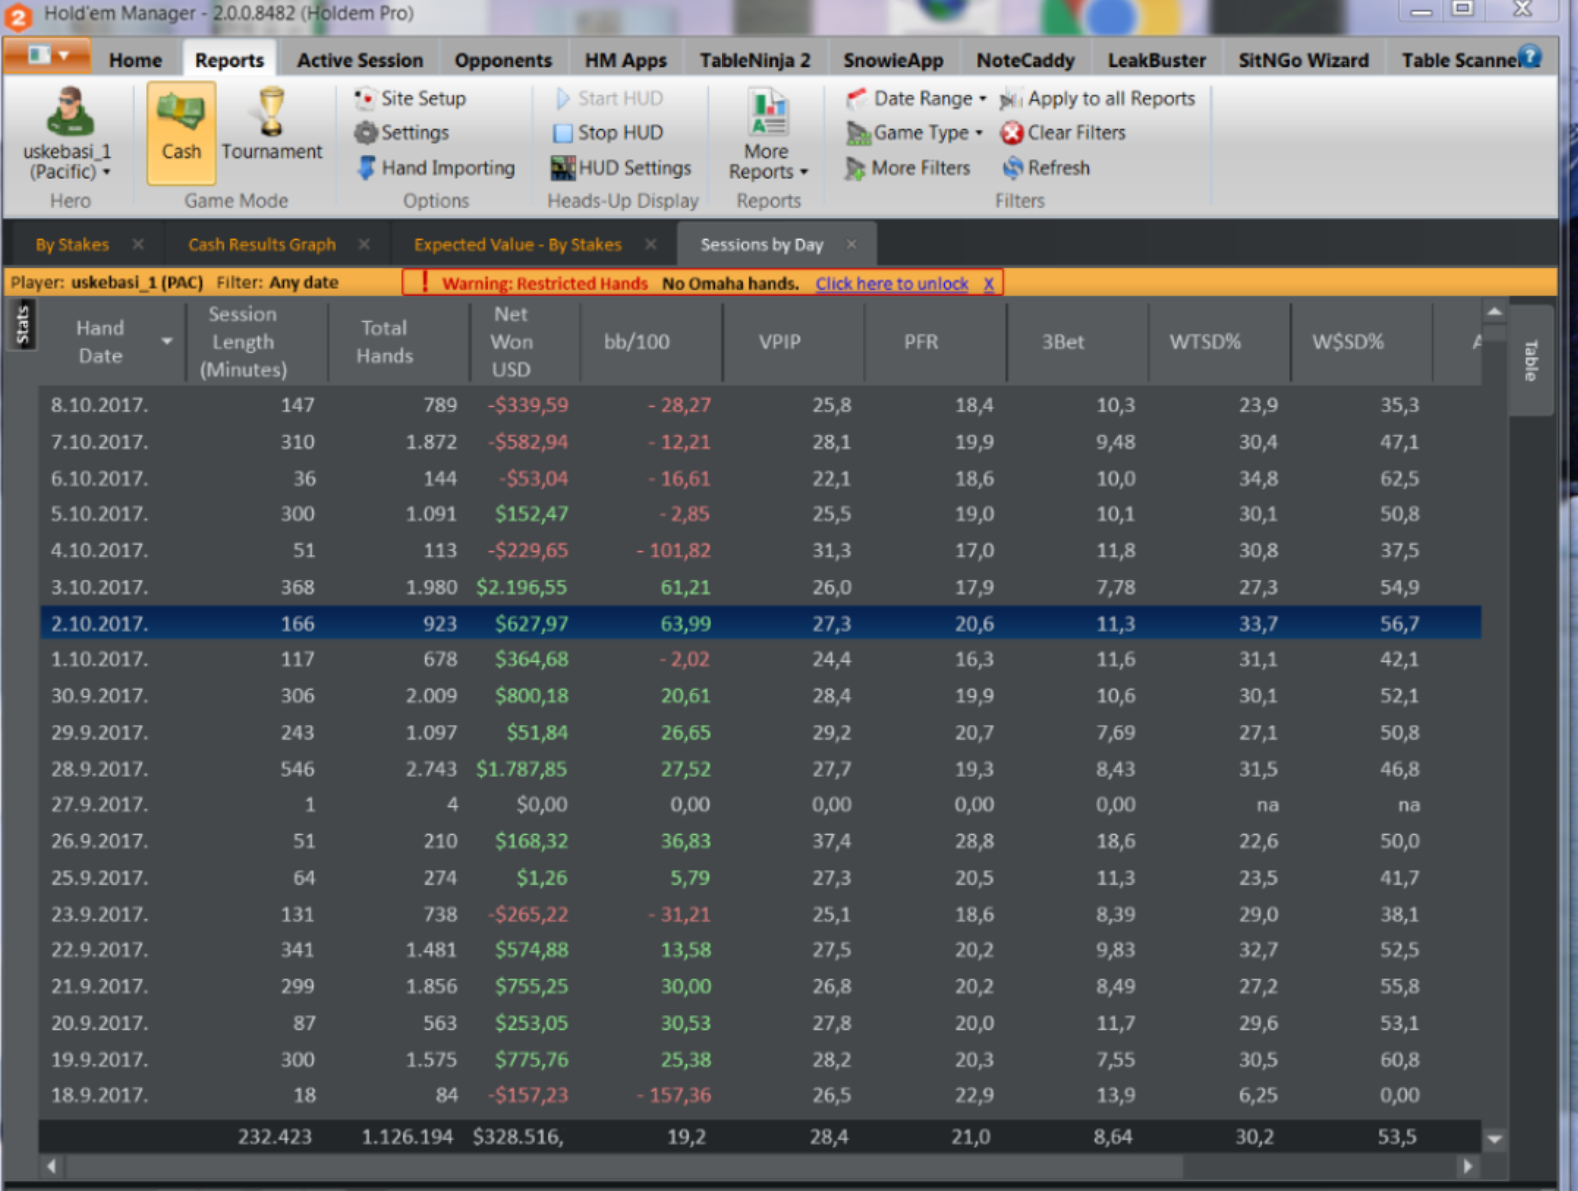Select the Reports ribbon tab
The height and width of the screenshot is (1191, 1578).
tap(229, 60)
